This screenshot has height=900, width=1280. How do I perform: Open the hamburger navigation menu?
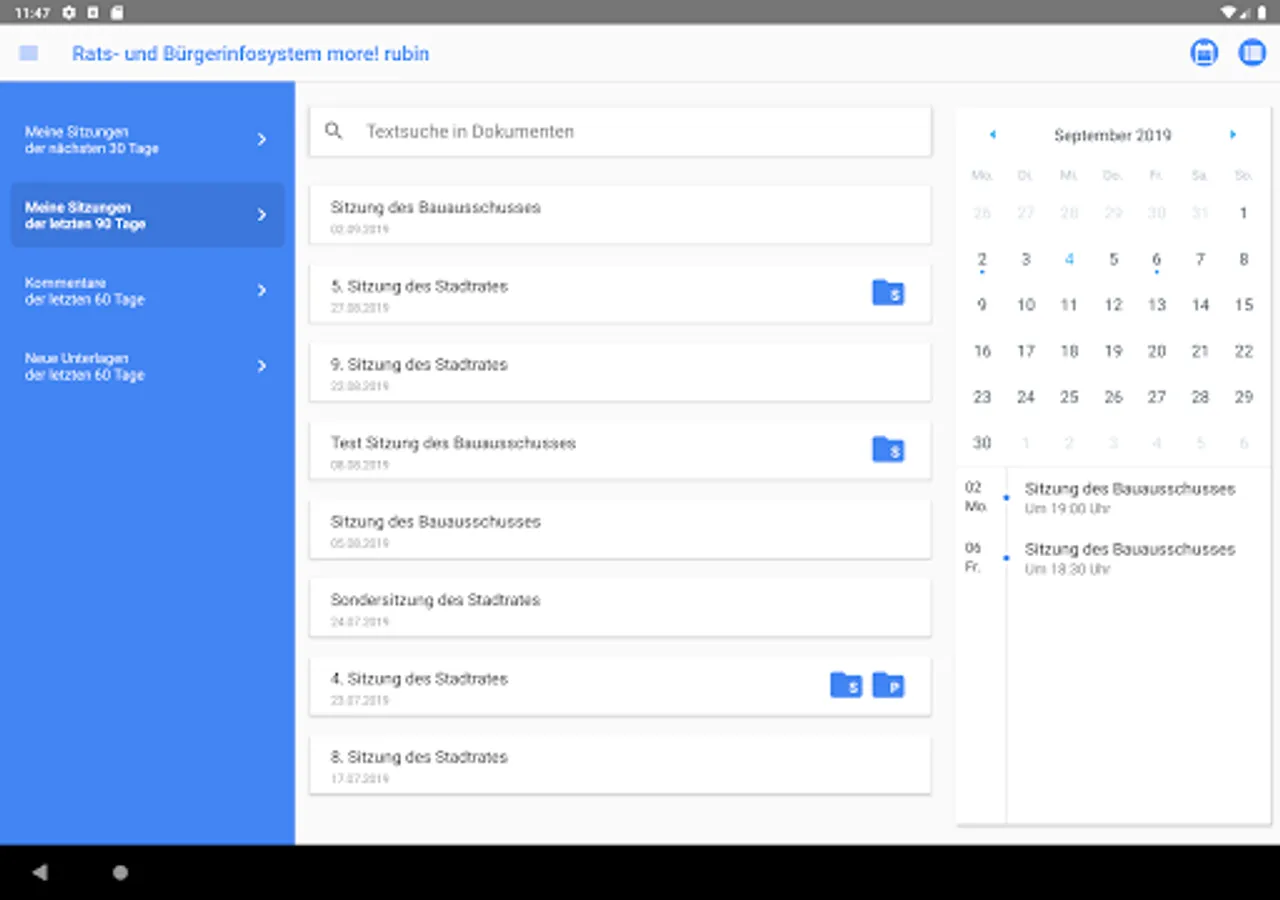point(28,53)
